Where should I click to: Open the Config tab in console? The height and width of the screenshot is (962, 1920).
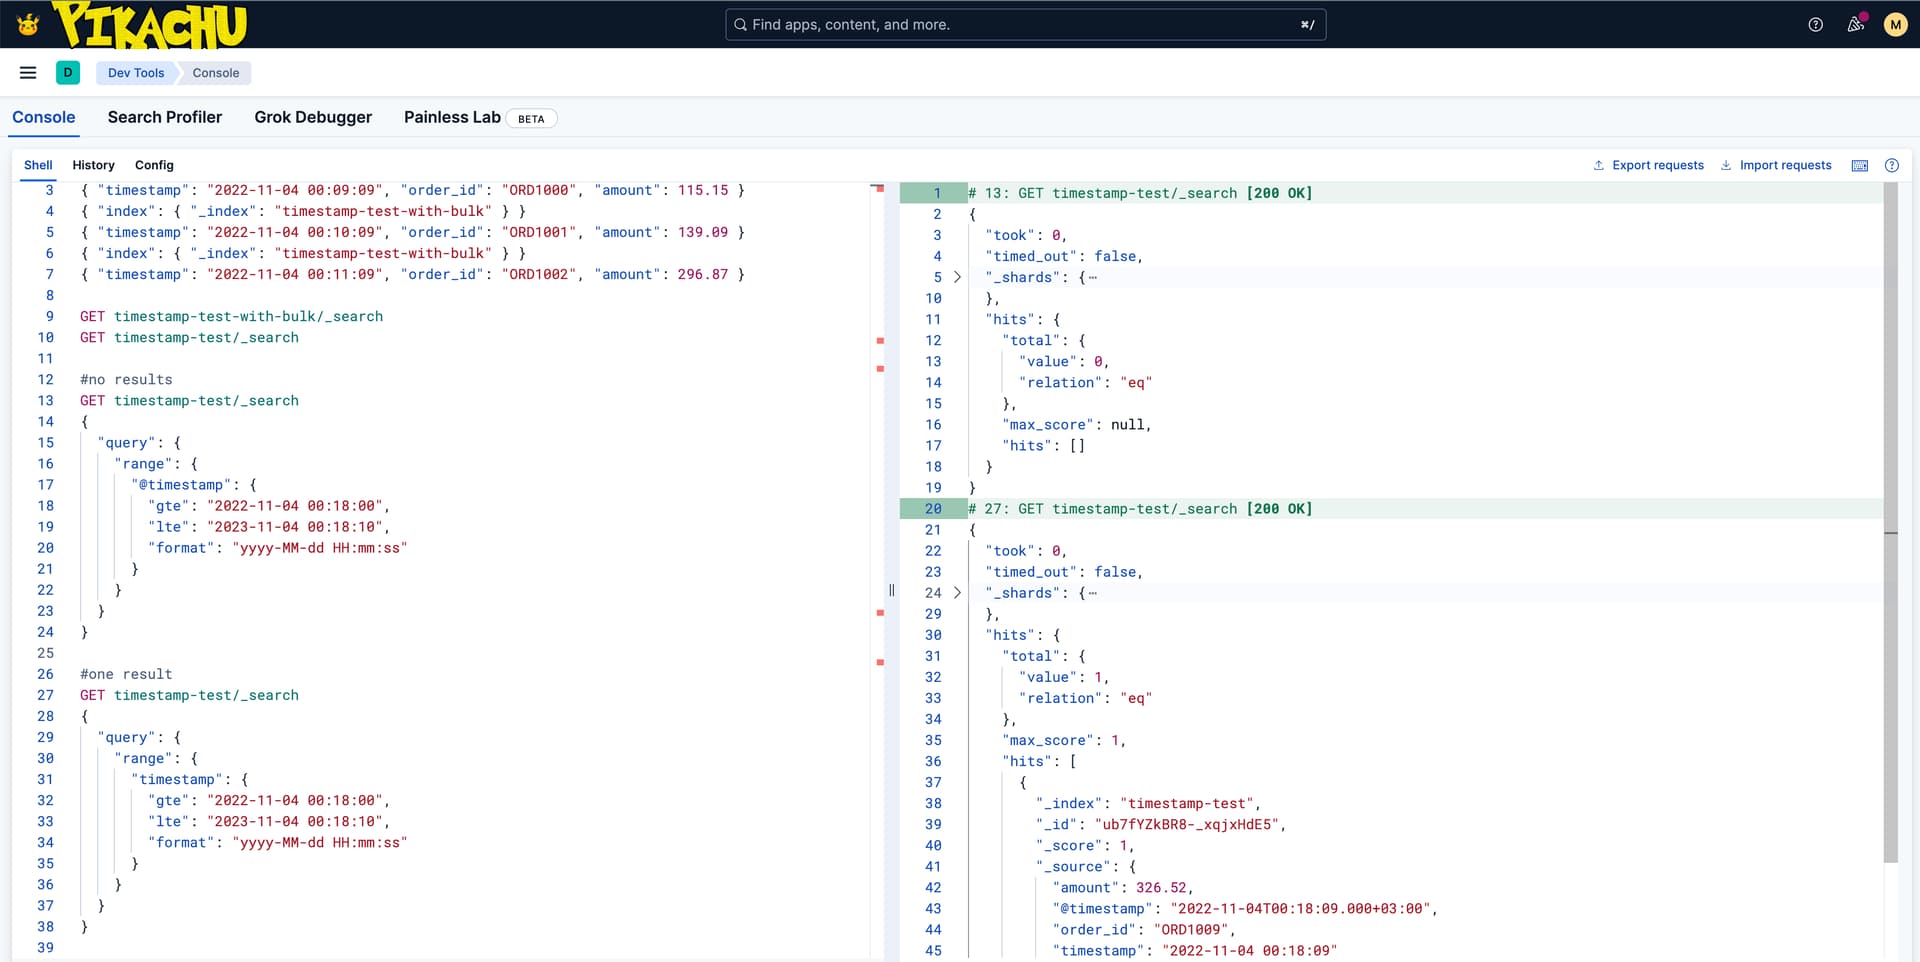(154, 166)
